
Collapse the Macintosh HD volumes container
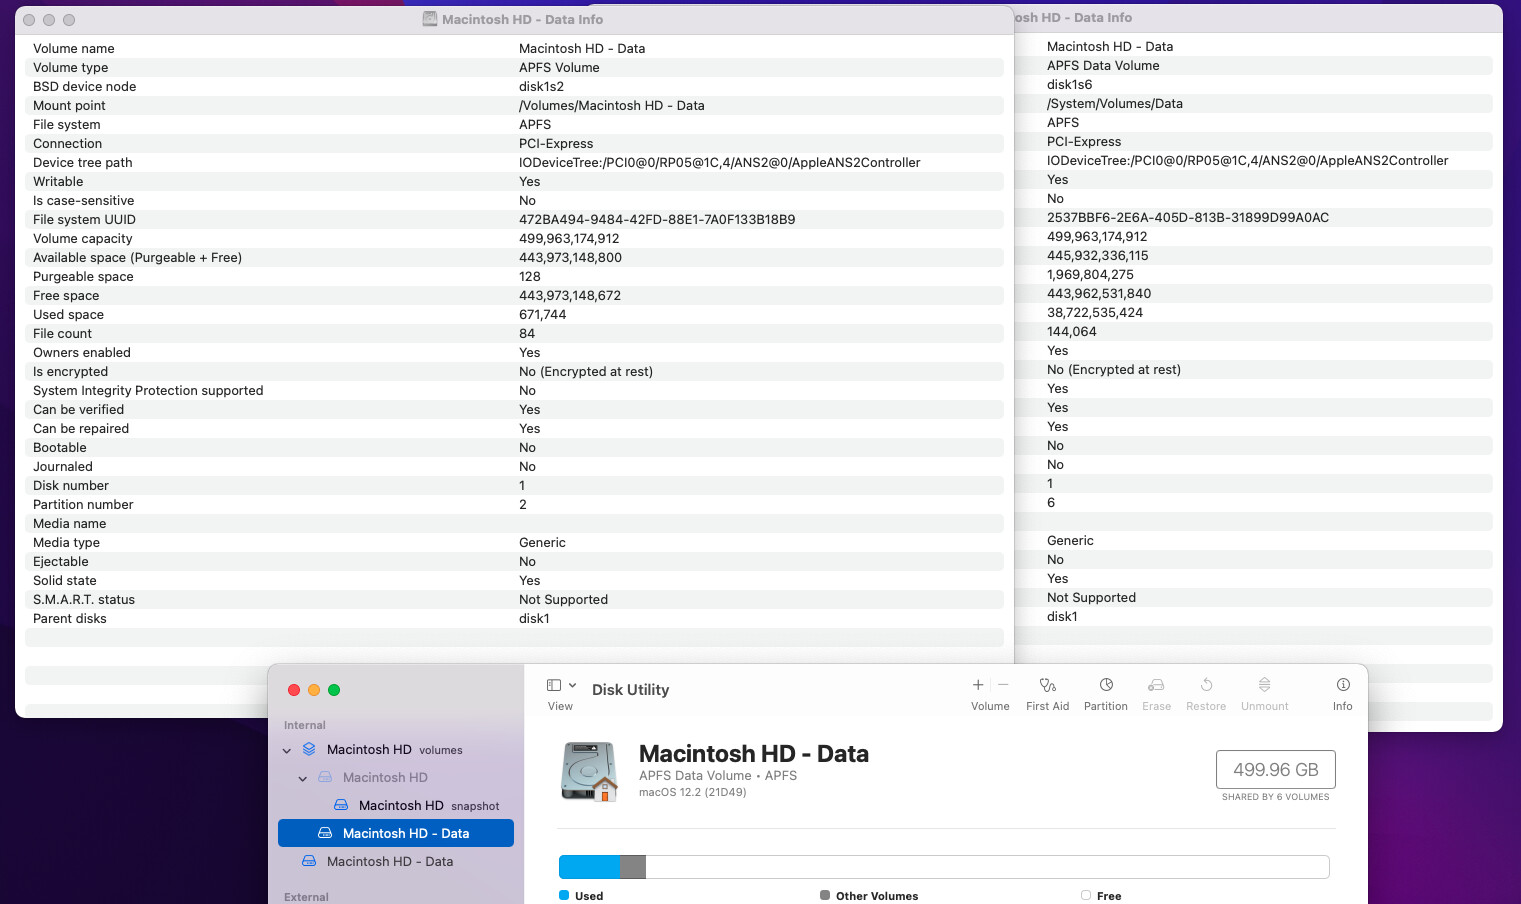pyautogui.click(x=287, y=750)
